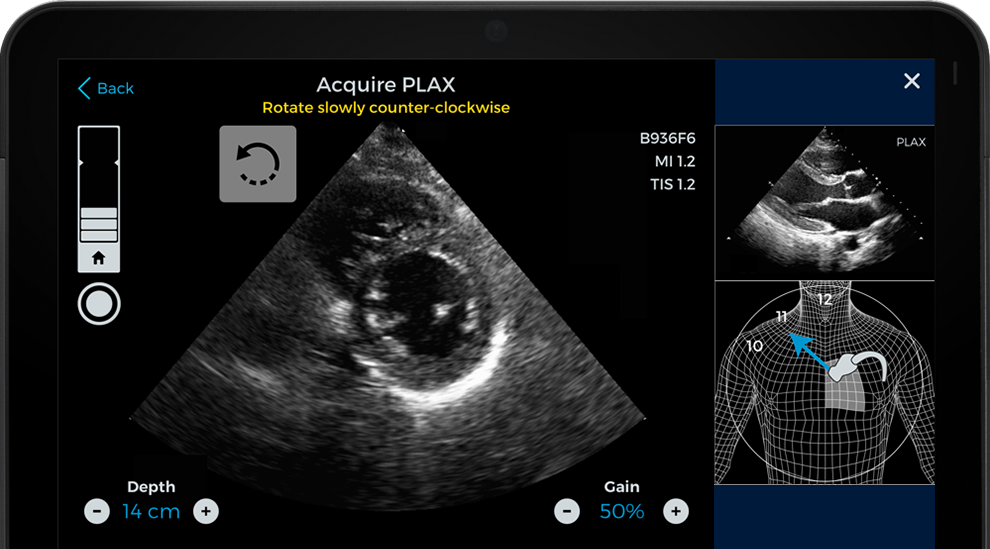Select the image quality meter bar
This screenshot has width=990, height=549.
98,184
